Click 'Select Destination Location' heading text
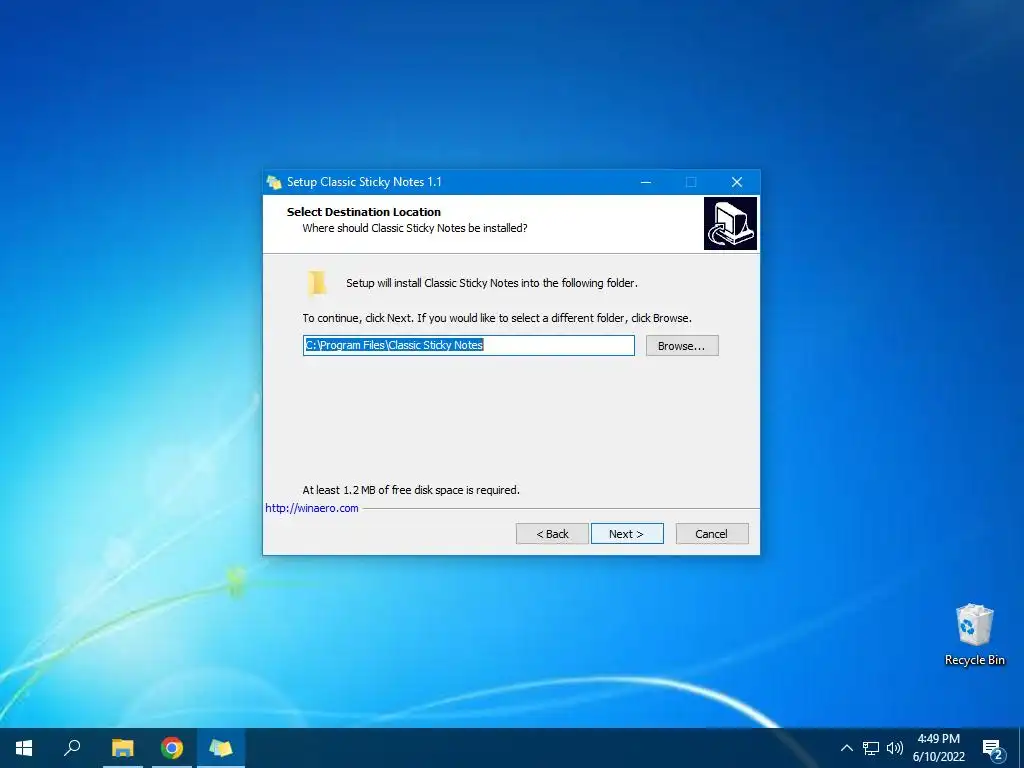The image size is (1024, 768). [364, 212]
